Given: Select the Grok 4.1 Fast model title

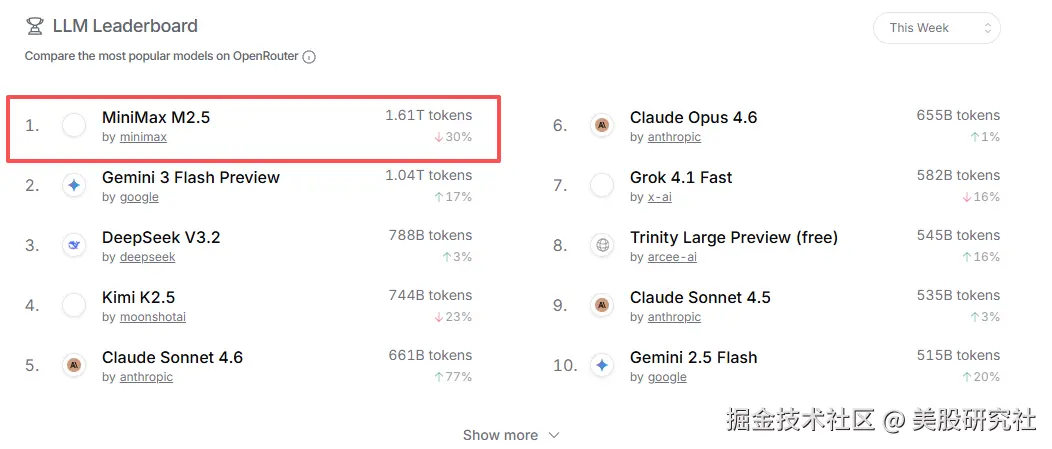Looking at the screenshot, I should click(x=681, y=177).
